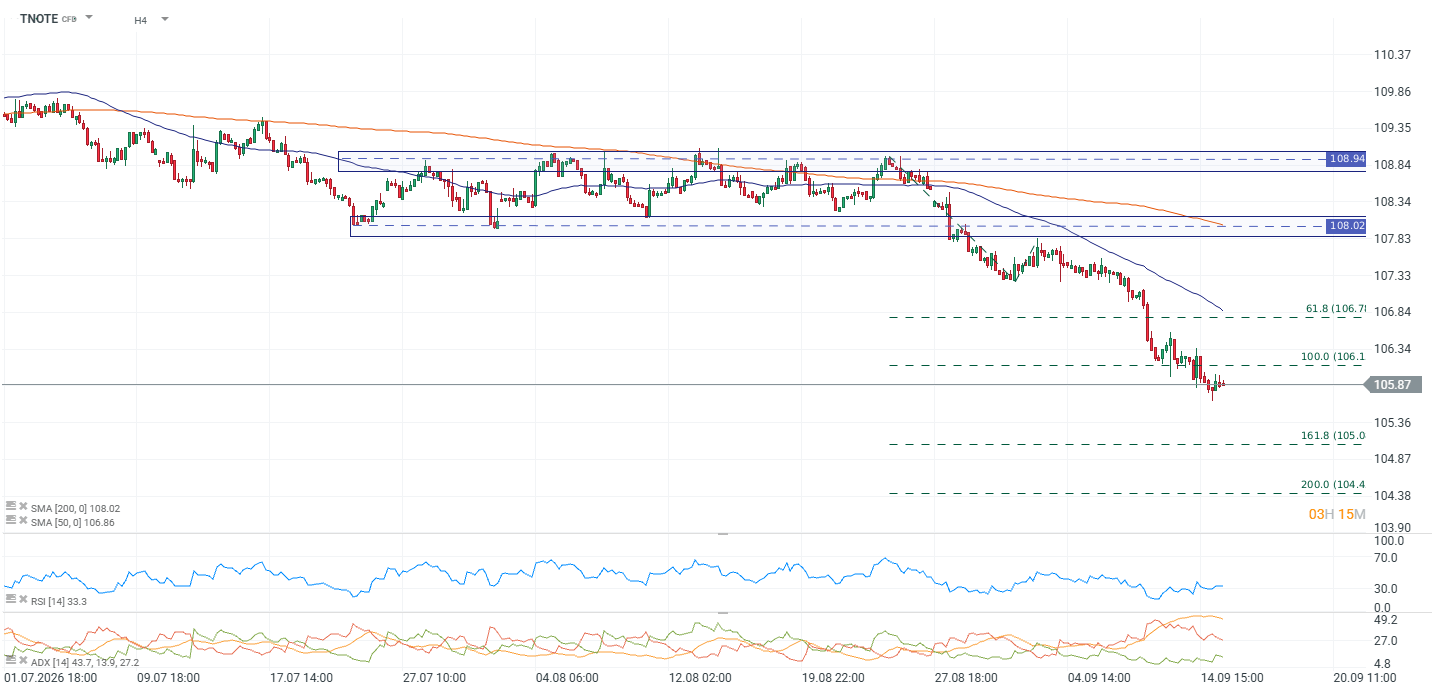Click the RSI [14] 33.3 label
This screenshot has height=694, width=1434.
click(59, 600)
